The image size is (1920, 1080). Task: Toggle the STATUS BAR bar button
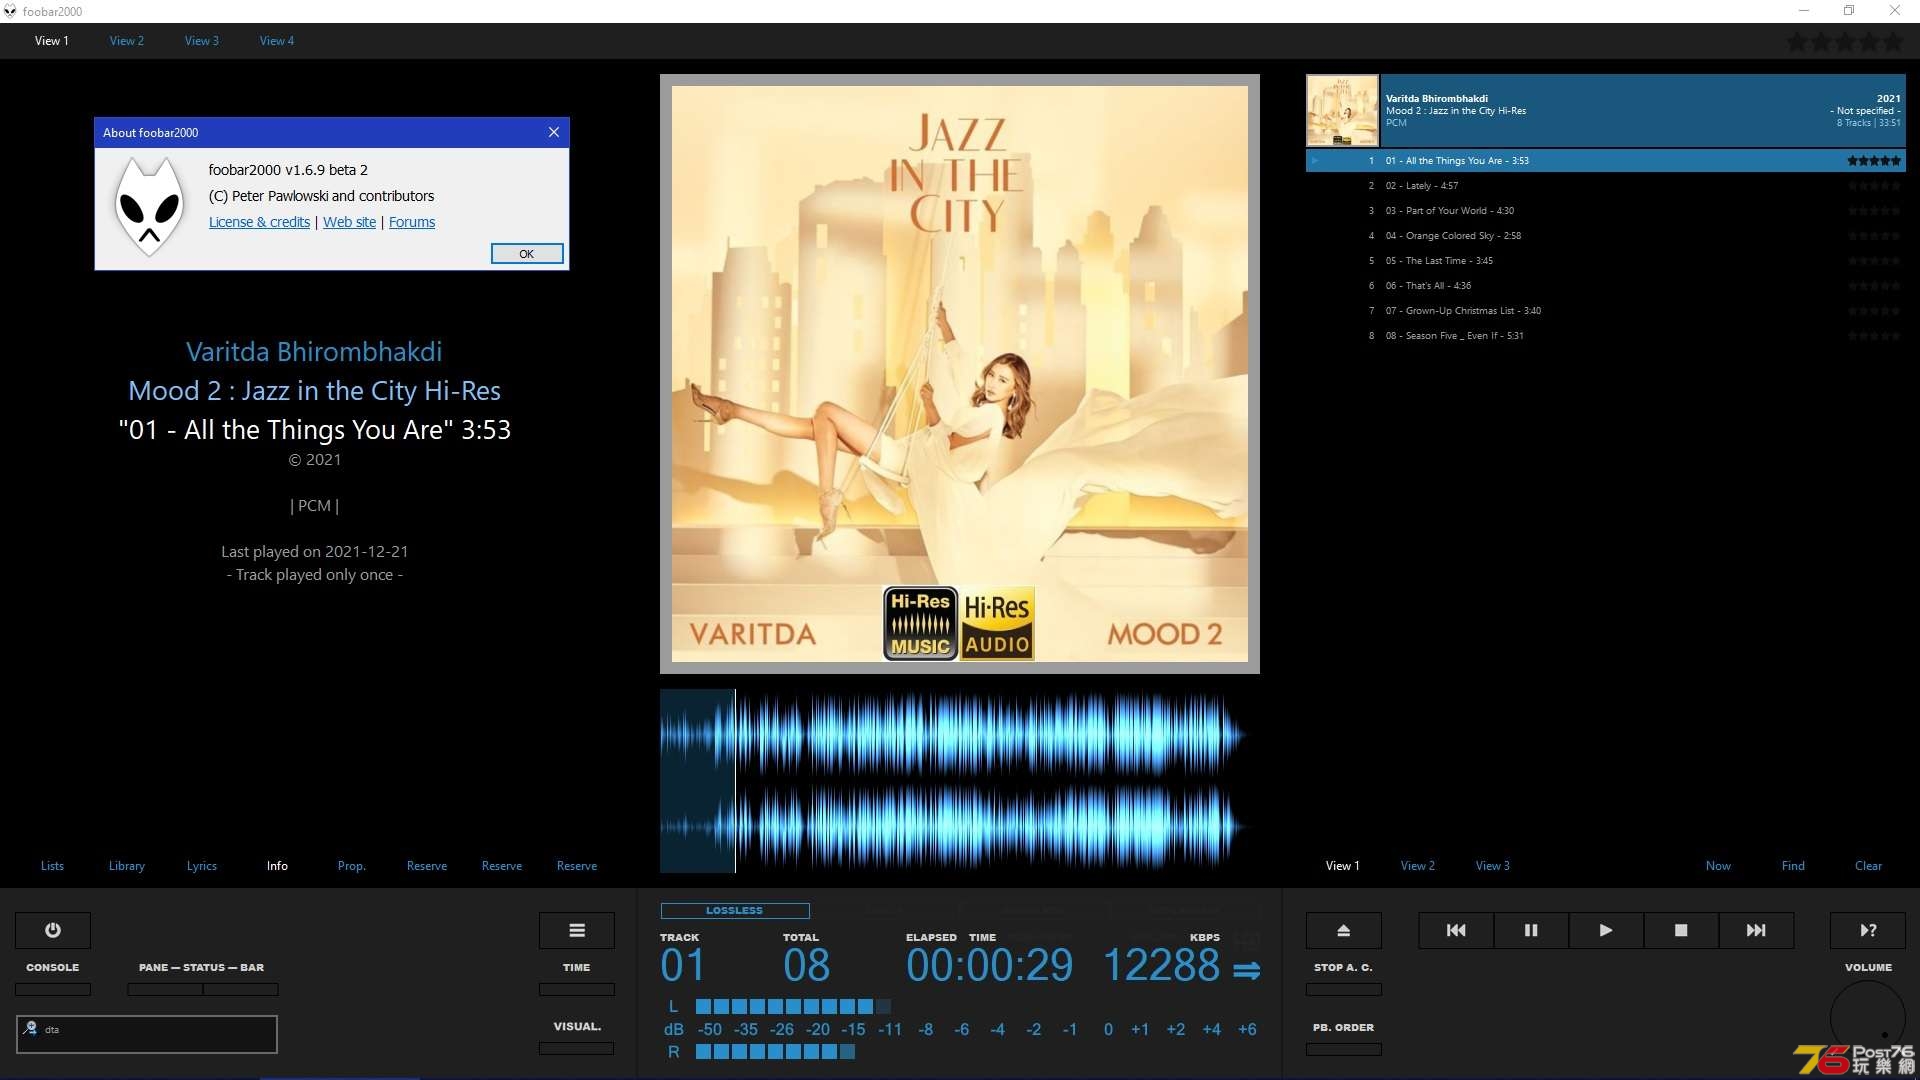pos(241,989)
